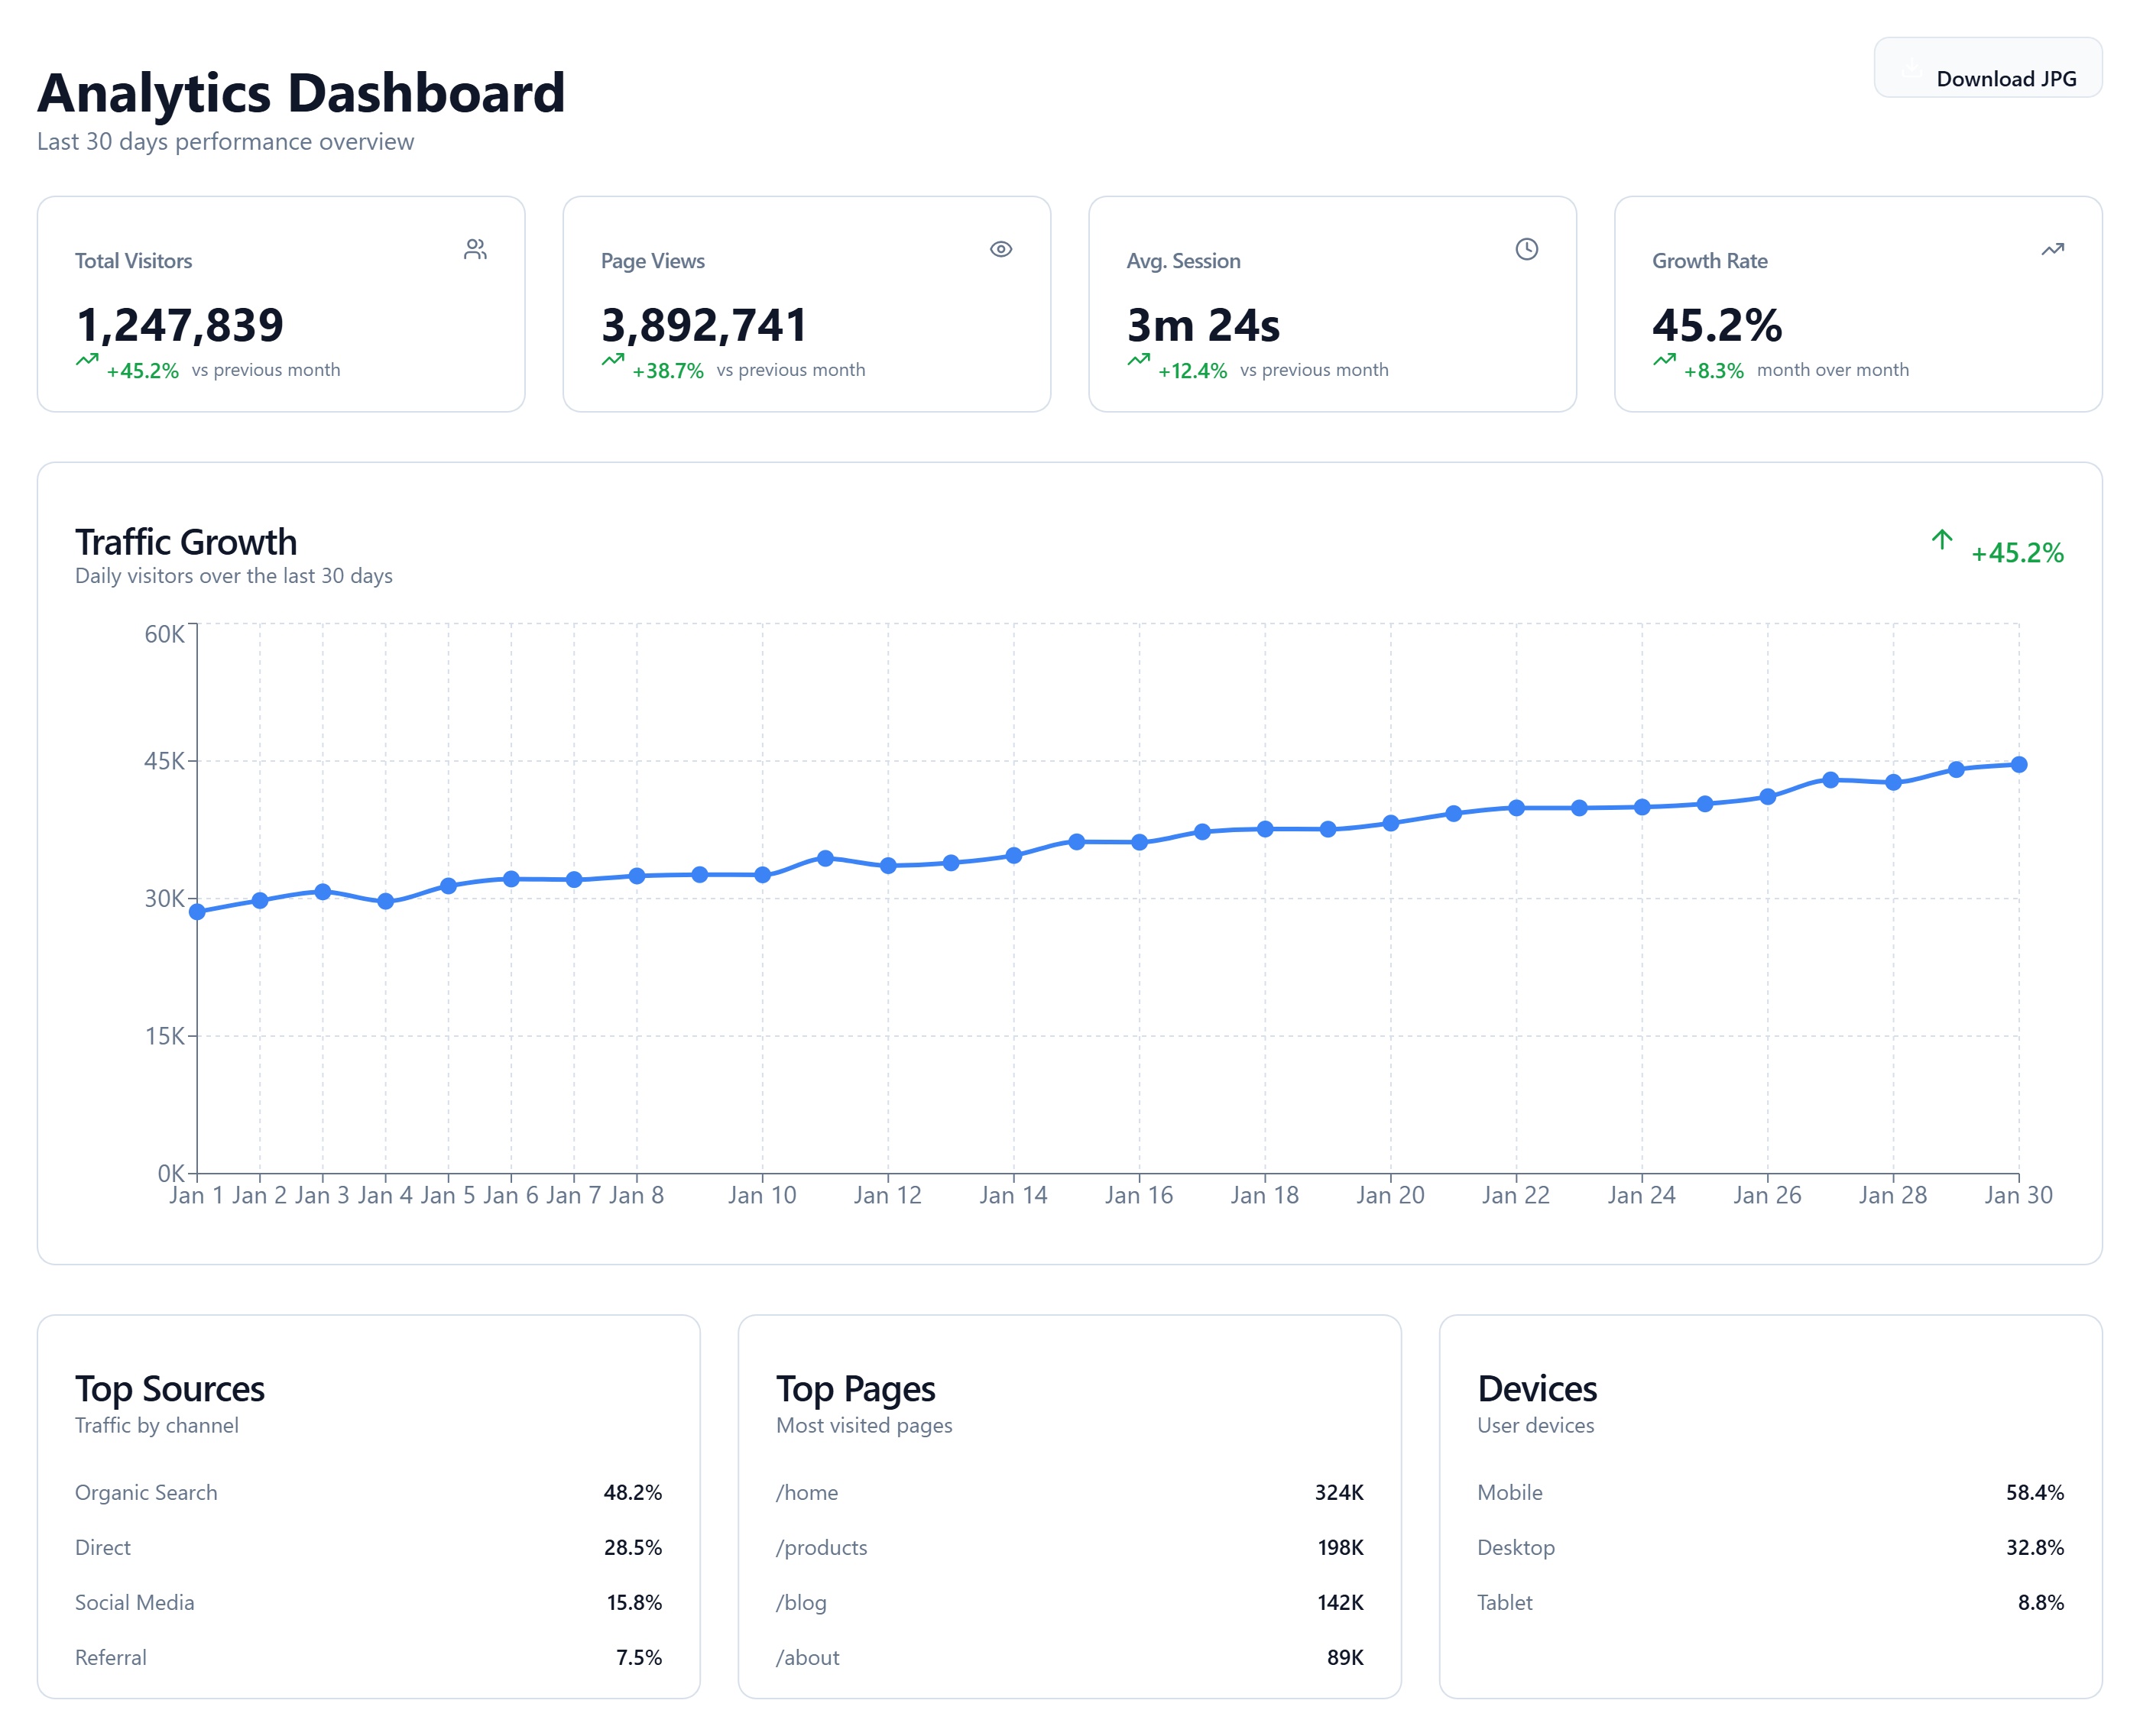The width and height of the screenshot is (2140, 1736).
Task: Click the Jan 30 data point on chart
Action: point(2018,765)
